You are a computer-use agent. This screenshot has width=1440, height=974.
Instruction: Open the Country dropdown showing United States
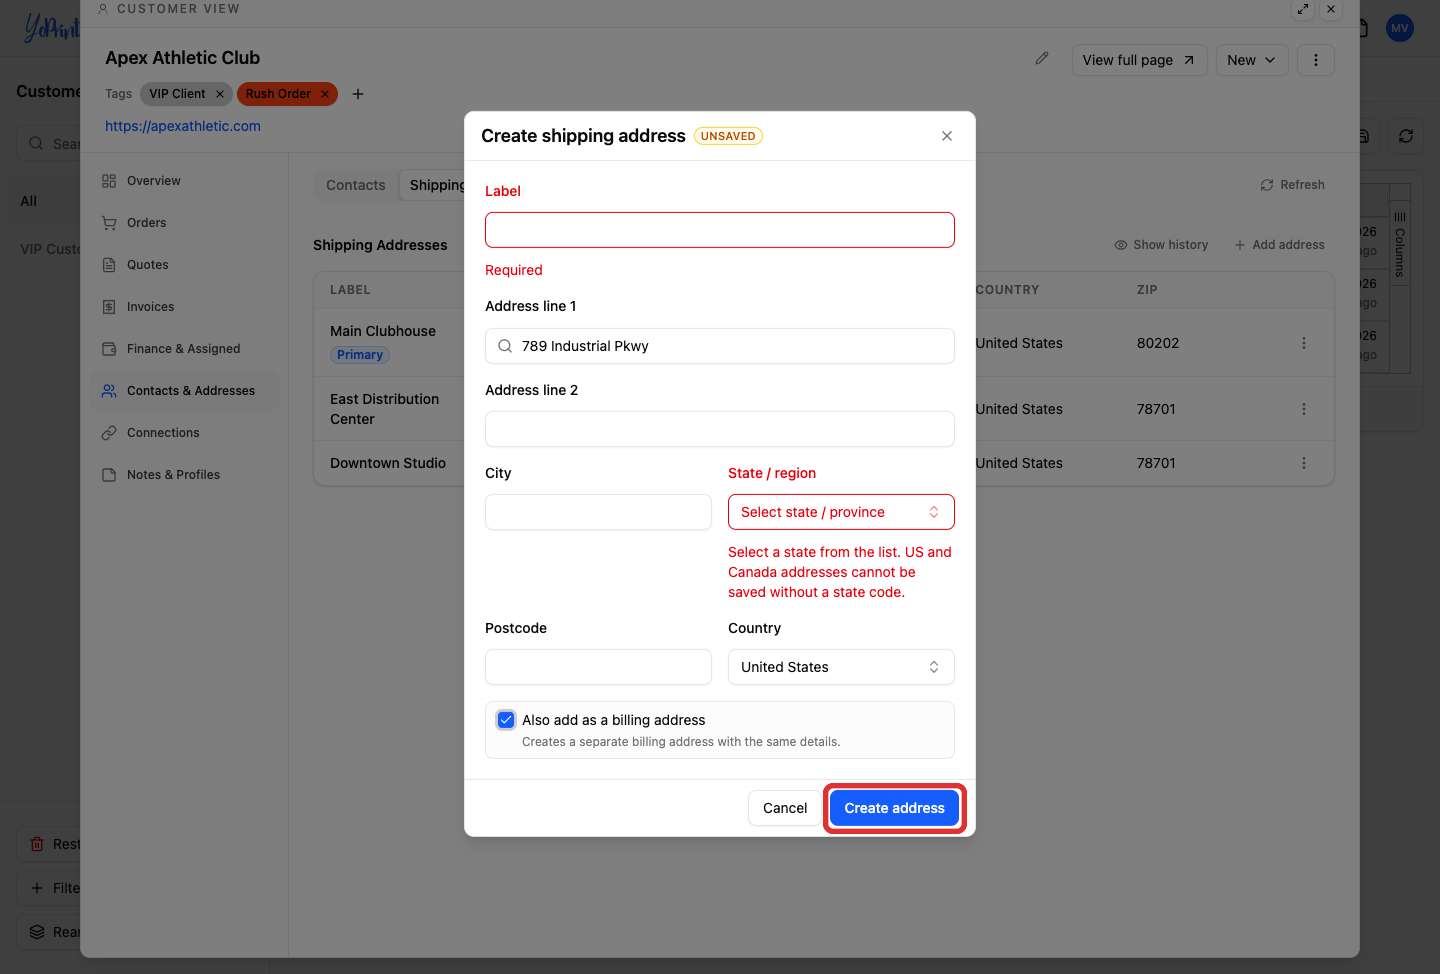click(841, 667)
